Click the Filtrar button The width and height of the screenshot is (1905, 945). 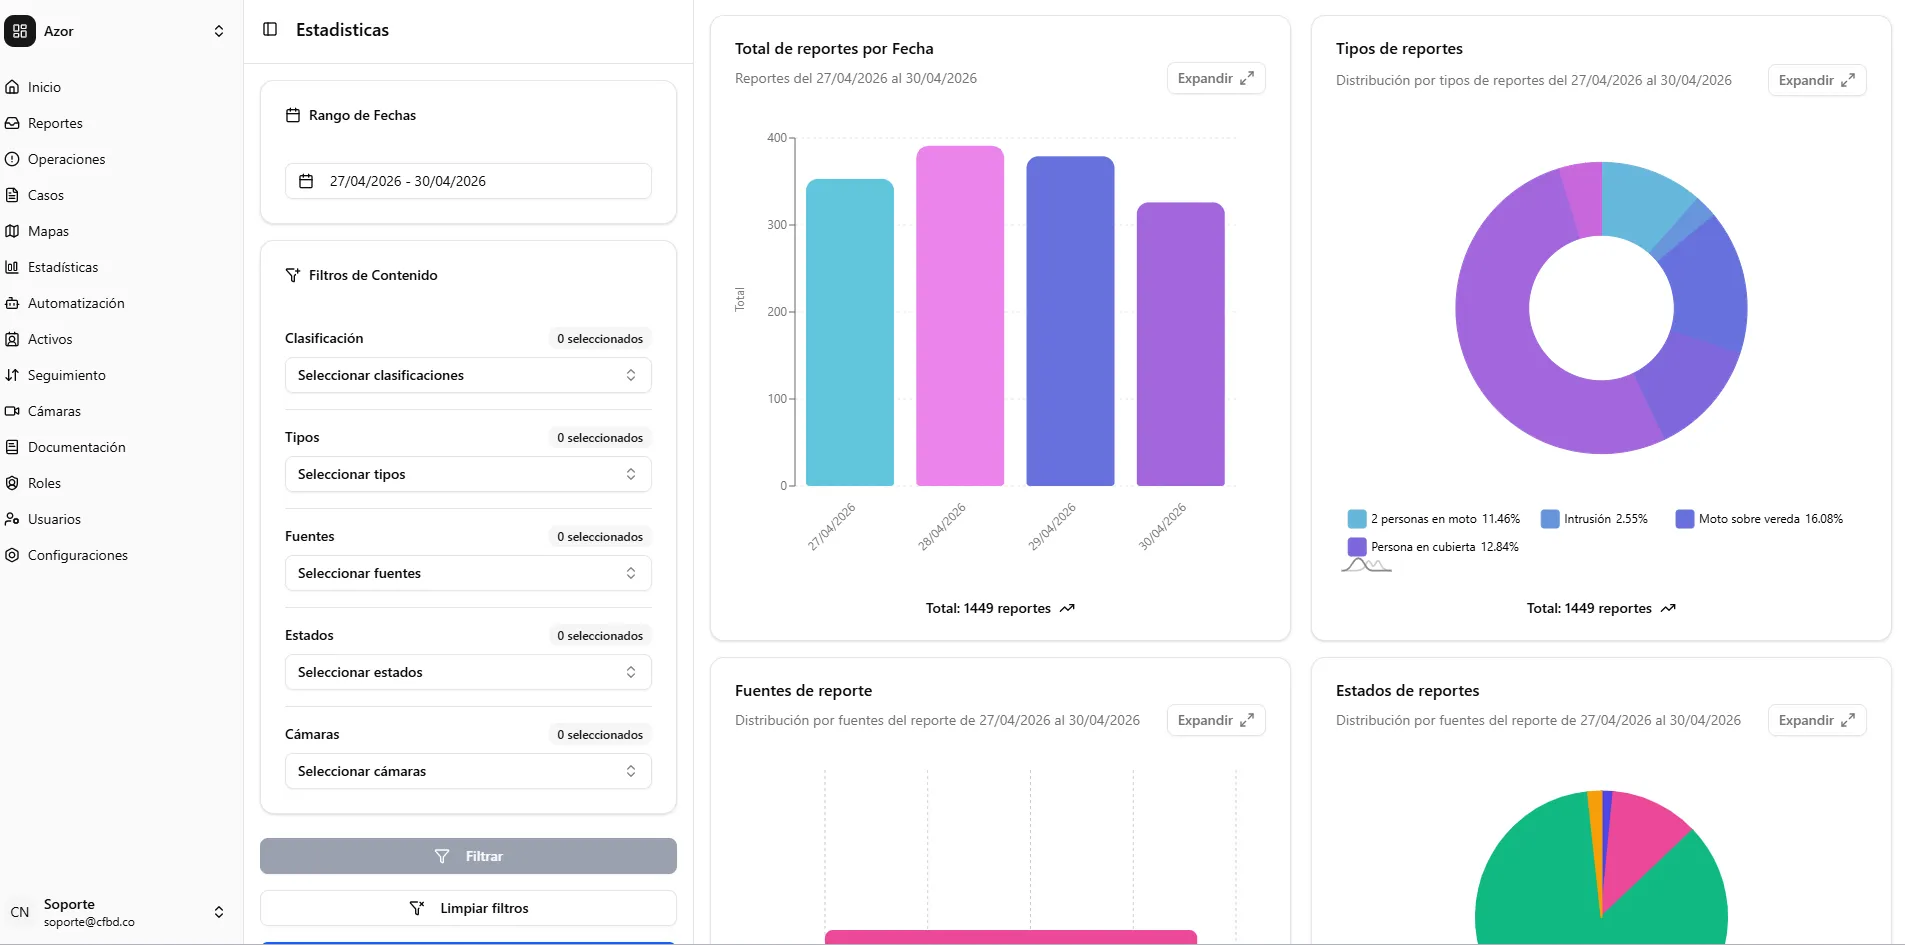click(x=468, y=856)
